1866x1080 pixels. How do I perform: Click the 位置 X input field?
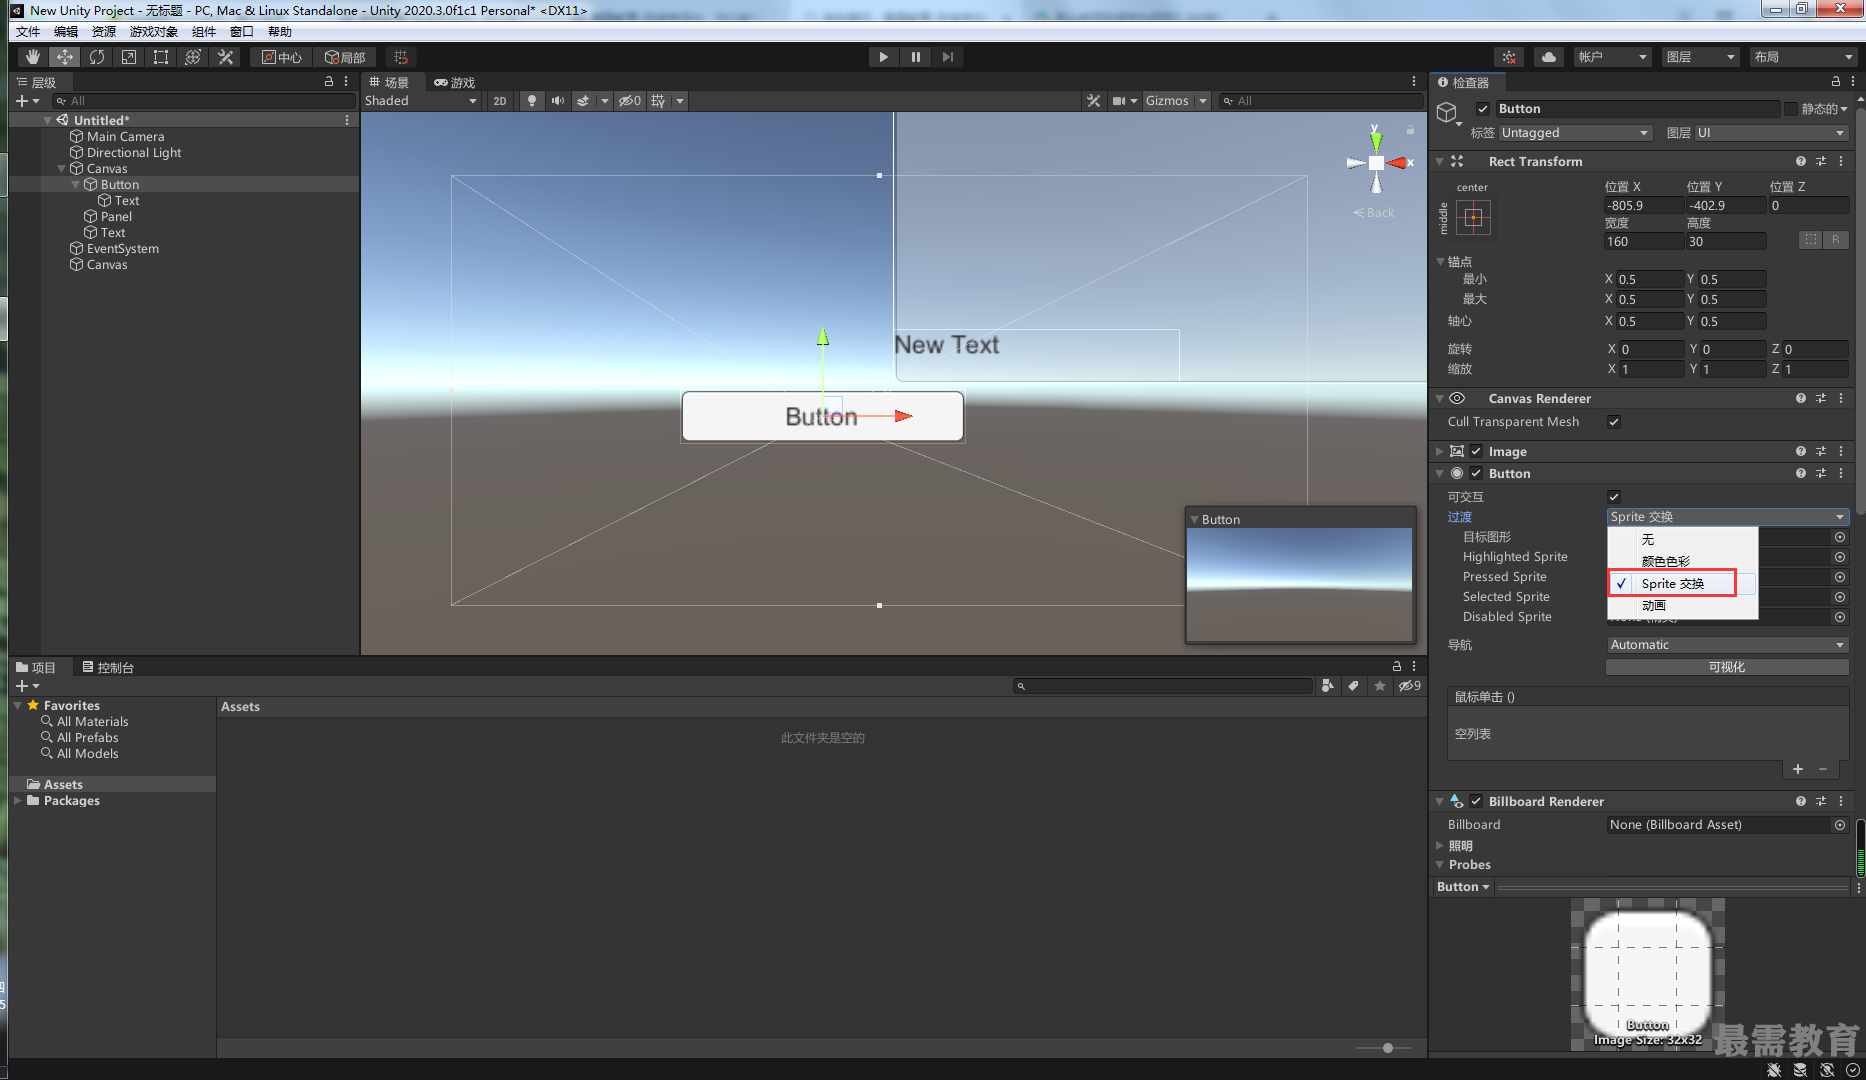[x=1642, y=206]
